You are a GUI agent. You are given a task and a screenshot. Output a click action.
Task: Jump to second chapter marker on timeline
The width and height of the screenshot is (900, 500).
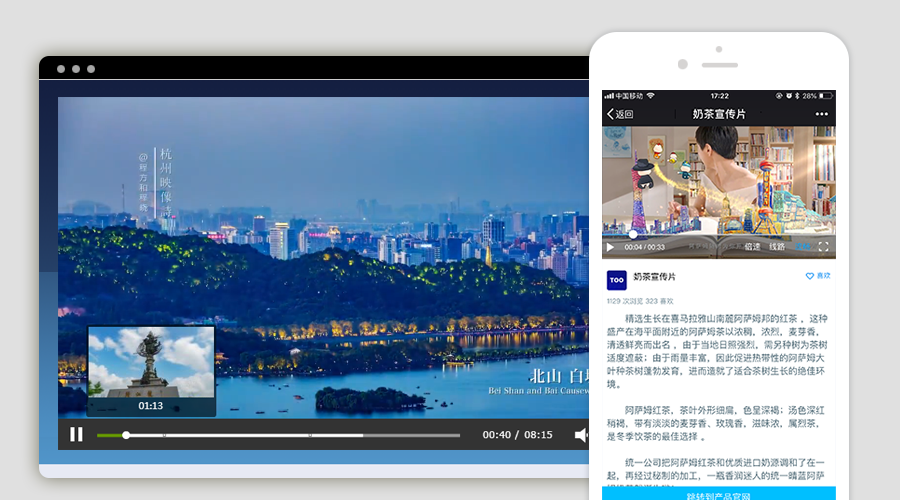[x=310, y=435]
